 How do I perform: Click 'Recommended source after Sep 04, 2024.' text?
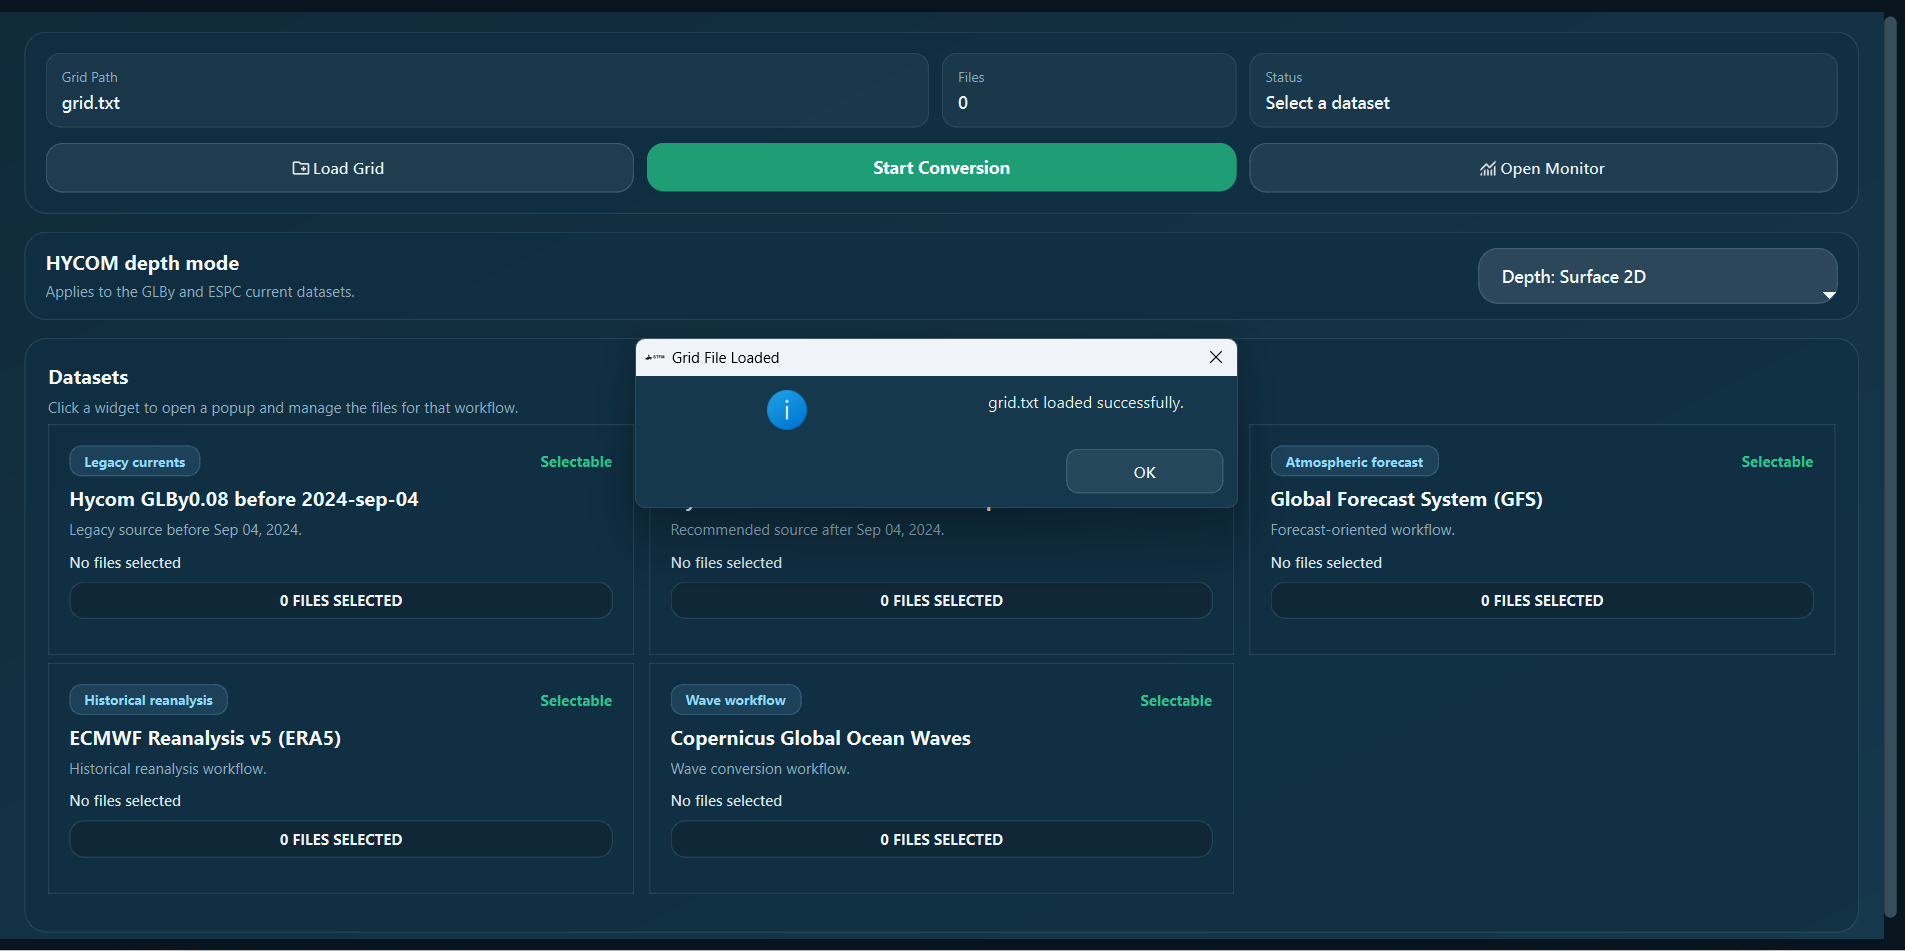(807, 530)
